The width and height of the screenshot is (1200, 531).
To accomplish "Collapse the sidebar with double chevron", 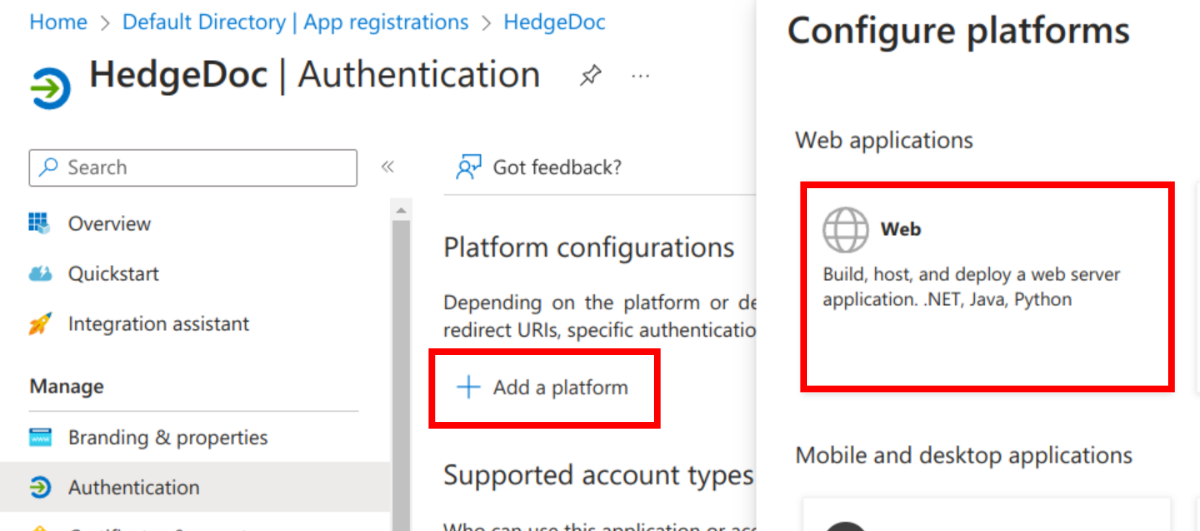I will click(388, 167).
